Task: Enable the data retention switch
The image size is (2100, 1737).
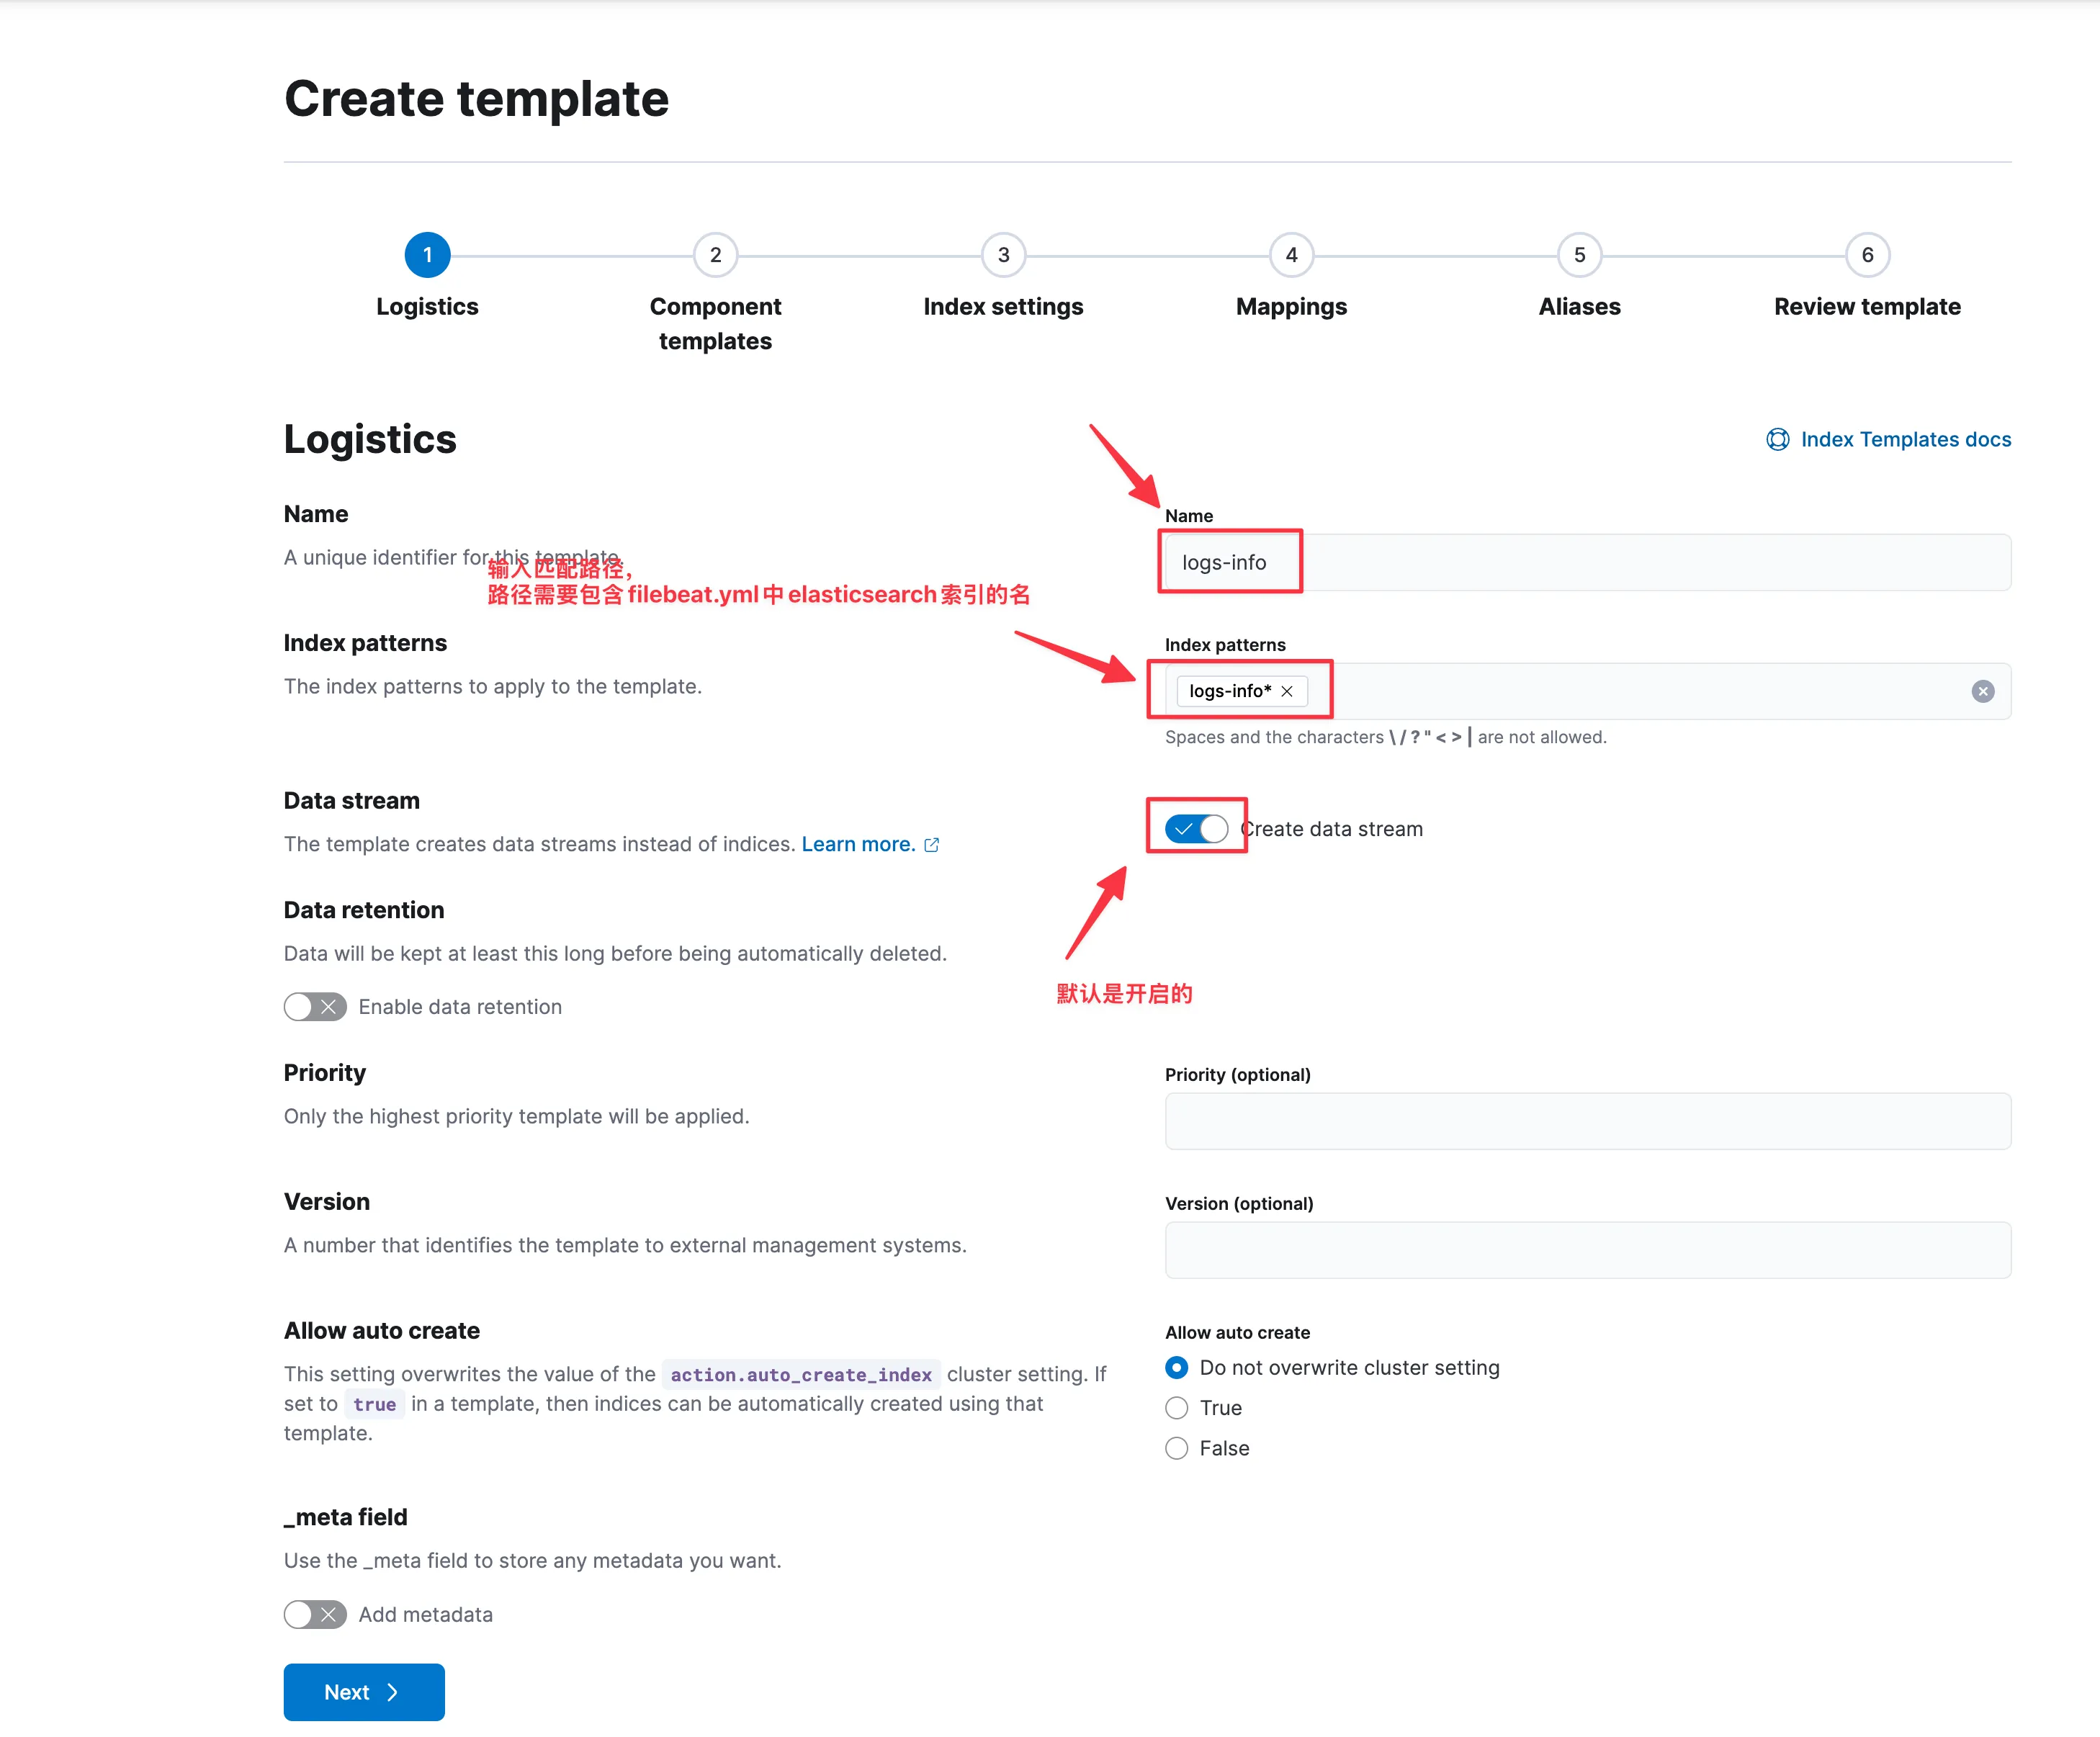Action: coord(315,1007)
